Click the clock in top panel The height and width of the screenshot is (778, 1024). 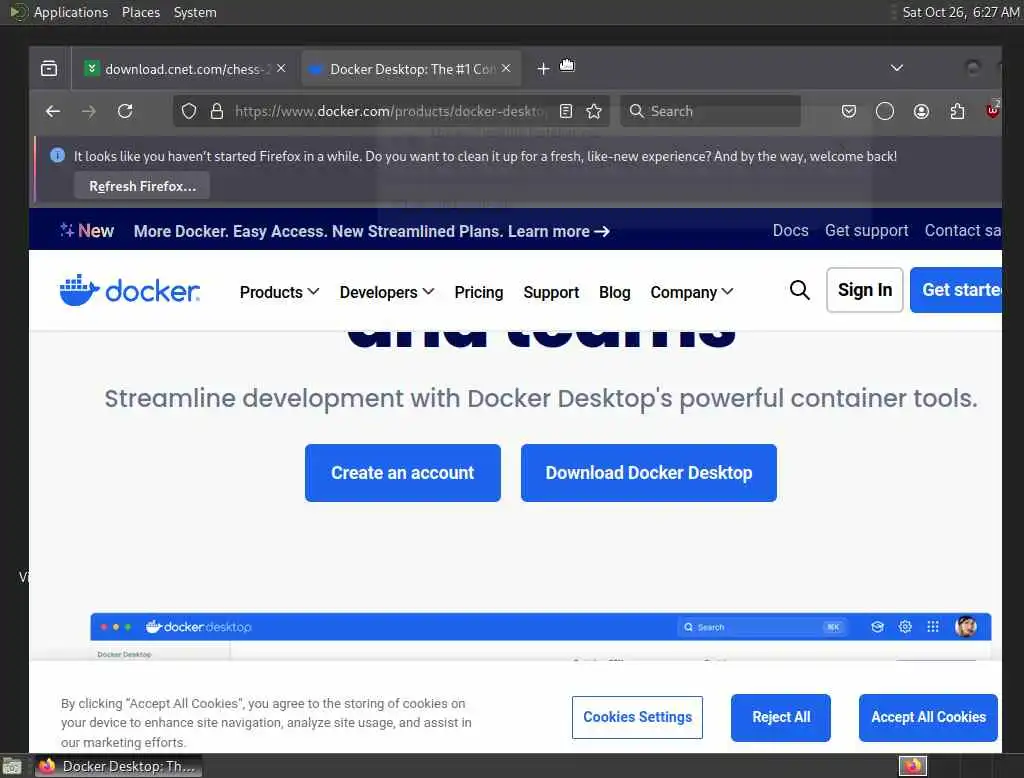click(961, 12)
